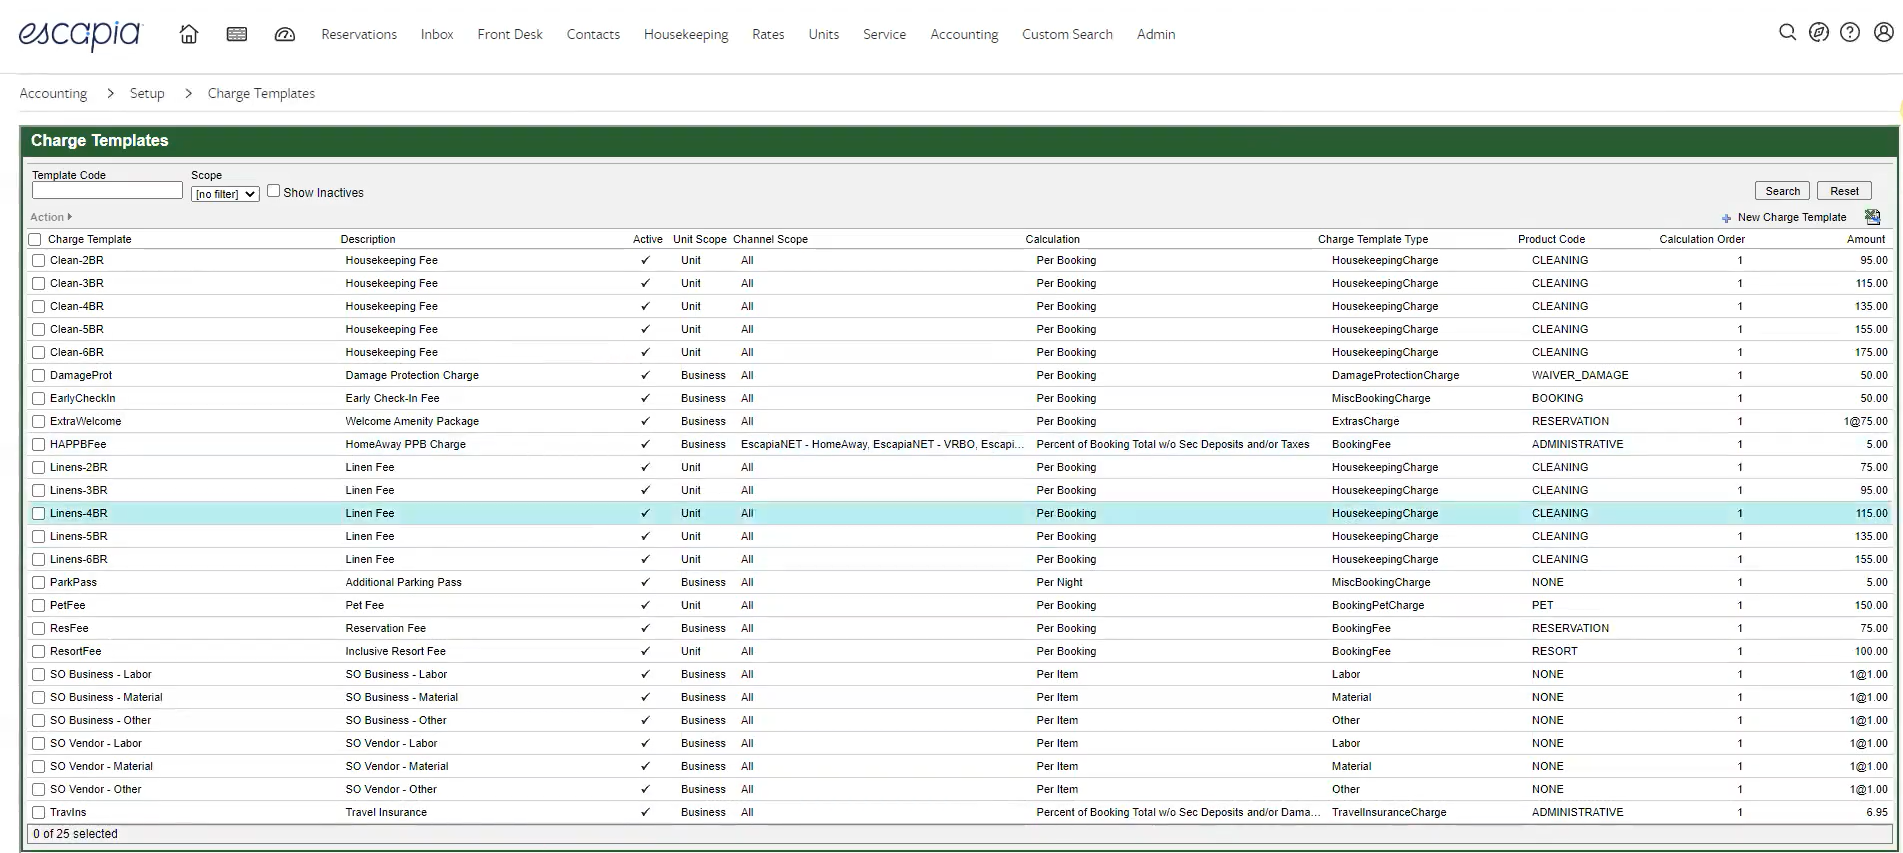This screenshot has width=1903, height=853.
Task: Expand the Action menu arrow
Action: 69,217
